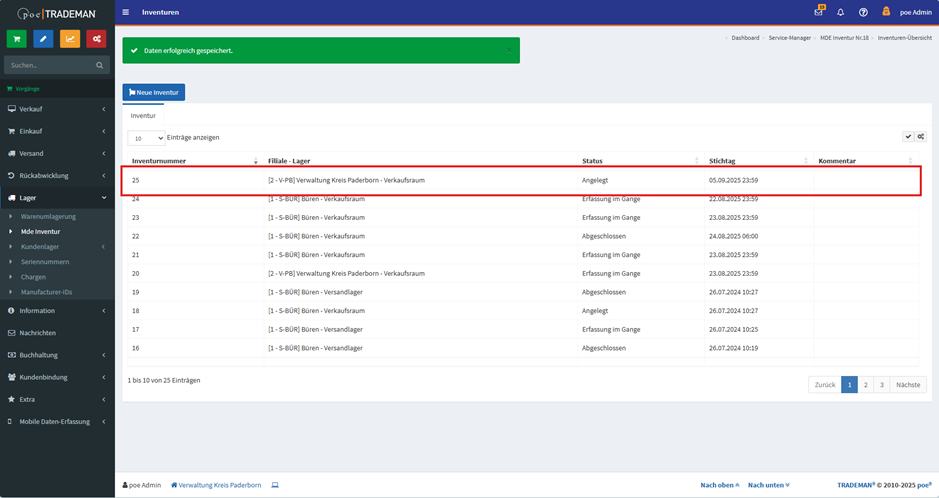Screen dimensions: 939x498
Task: Expand the Information sidebar menu
Action: tap(57, 311)
